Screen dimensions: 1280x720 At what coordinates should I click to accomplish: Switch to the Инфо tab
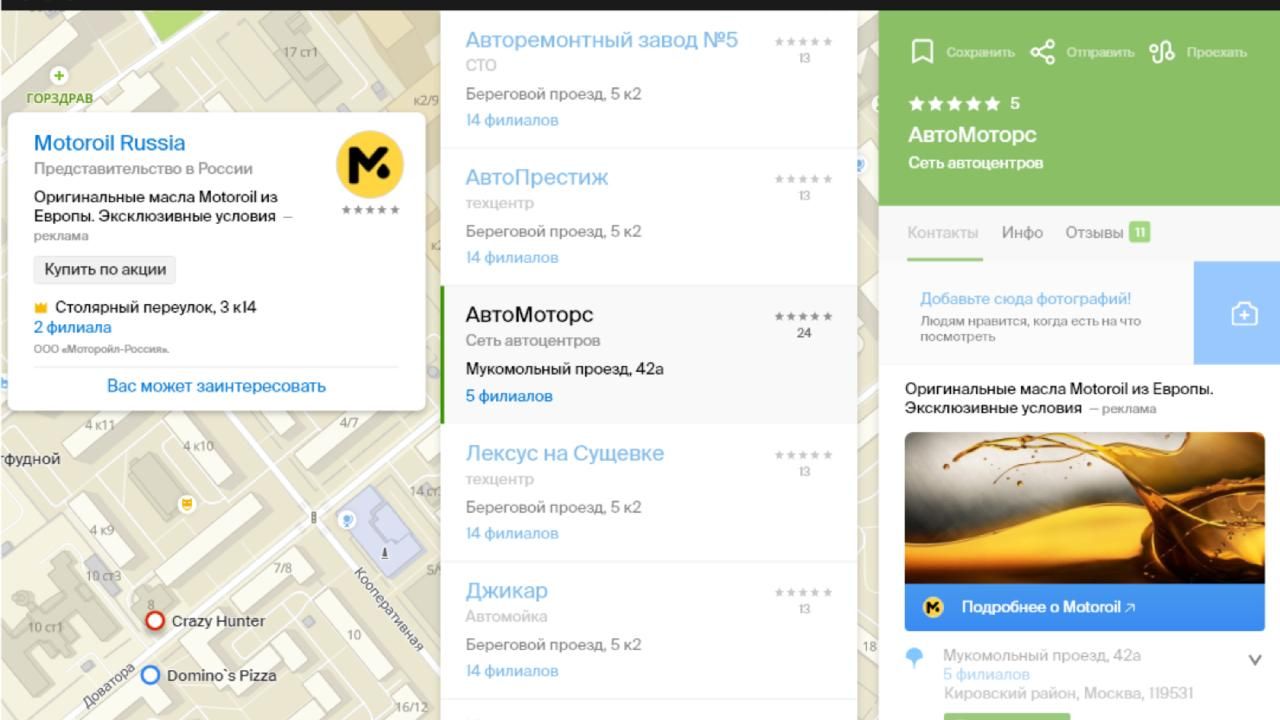click(1021, 232)
